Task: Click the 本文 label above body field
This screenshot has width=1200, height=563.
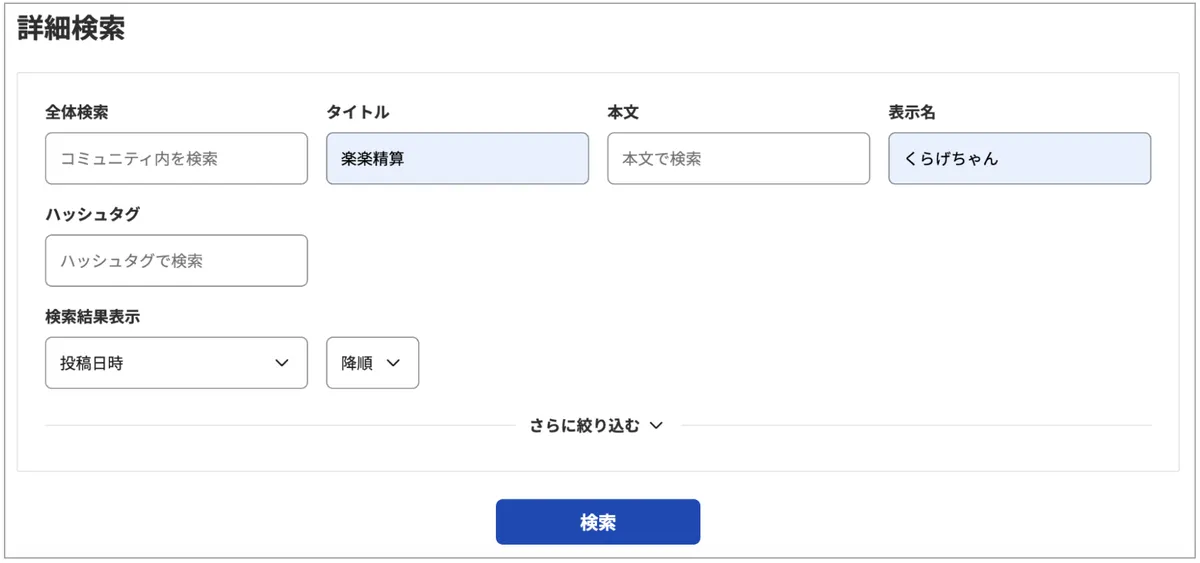Action: click(x=623, y=112)
